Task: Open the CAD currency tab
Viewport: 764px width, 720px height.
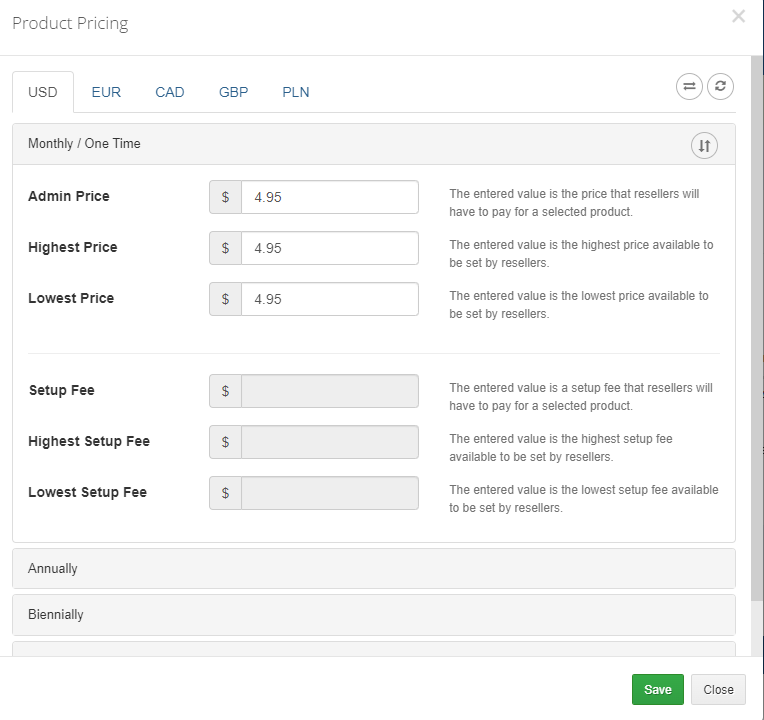Action: coord(170,92)
